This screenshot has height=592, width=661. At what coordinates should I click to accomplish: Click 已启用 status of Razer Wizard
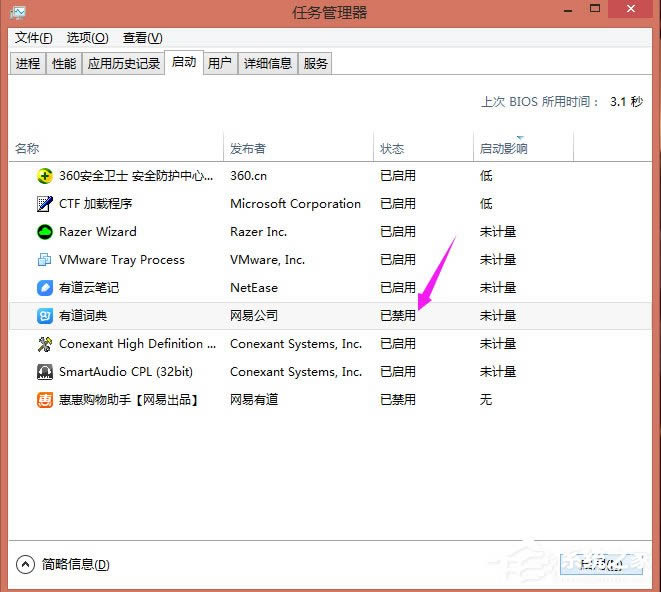tap(398, 232)
